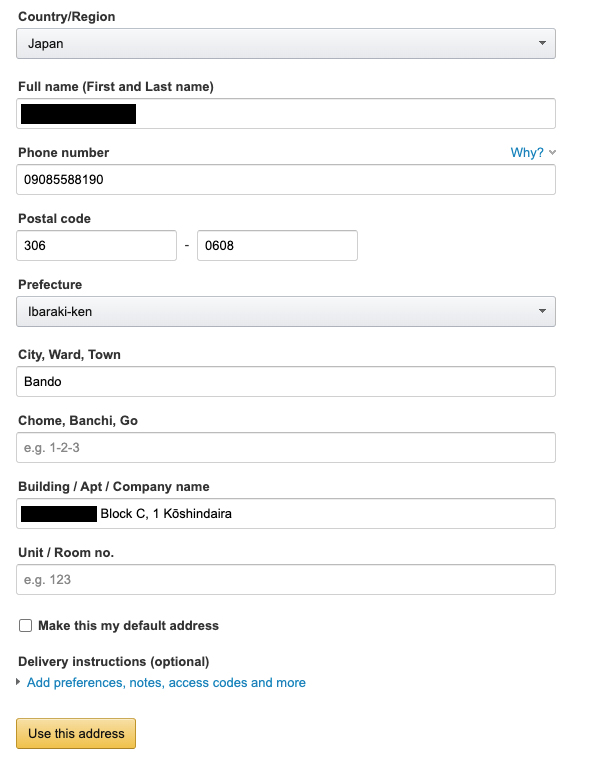Click the Phone number field

pyautogui.click(x=286, y=180)
